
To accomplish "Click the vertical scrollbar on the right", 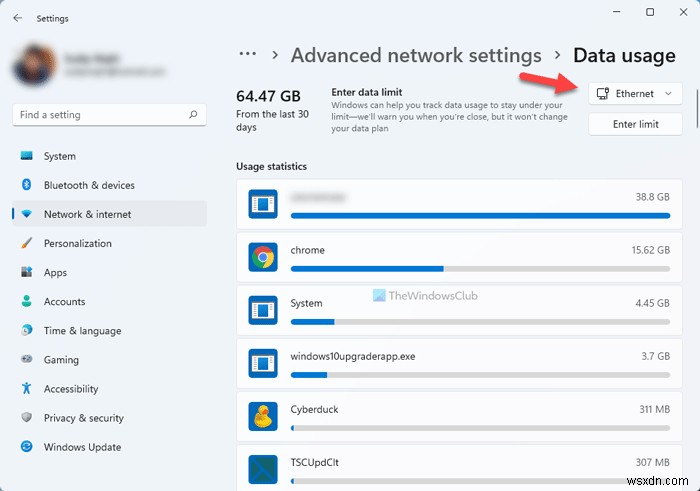I will 697,108.
